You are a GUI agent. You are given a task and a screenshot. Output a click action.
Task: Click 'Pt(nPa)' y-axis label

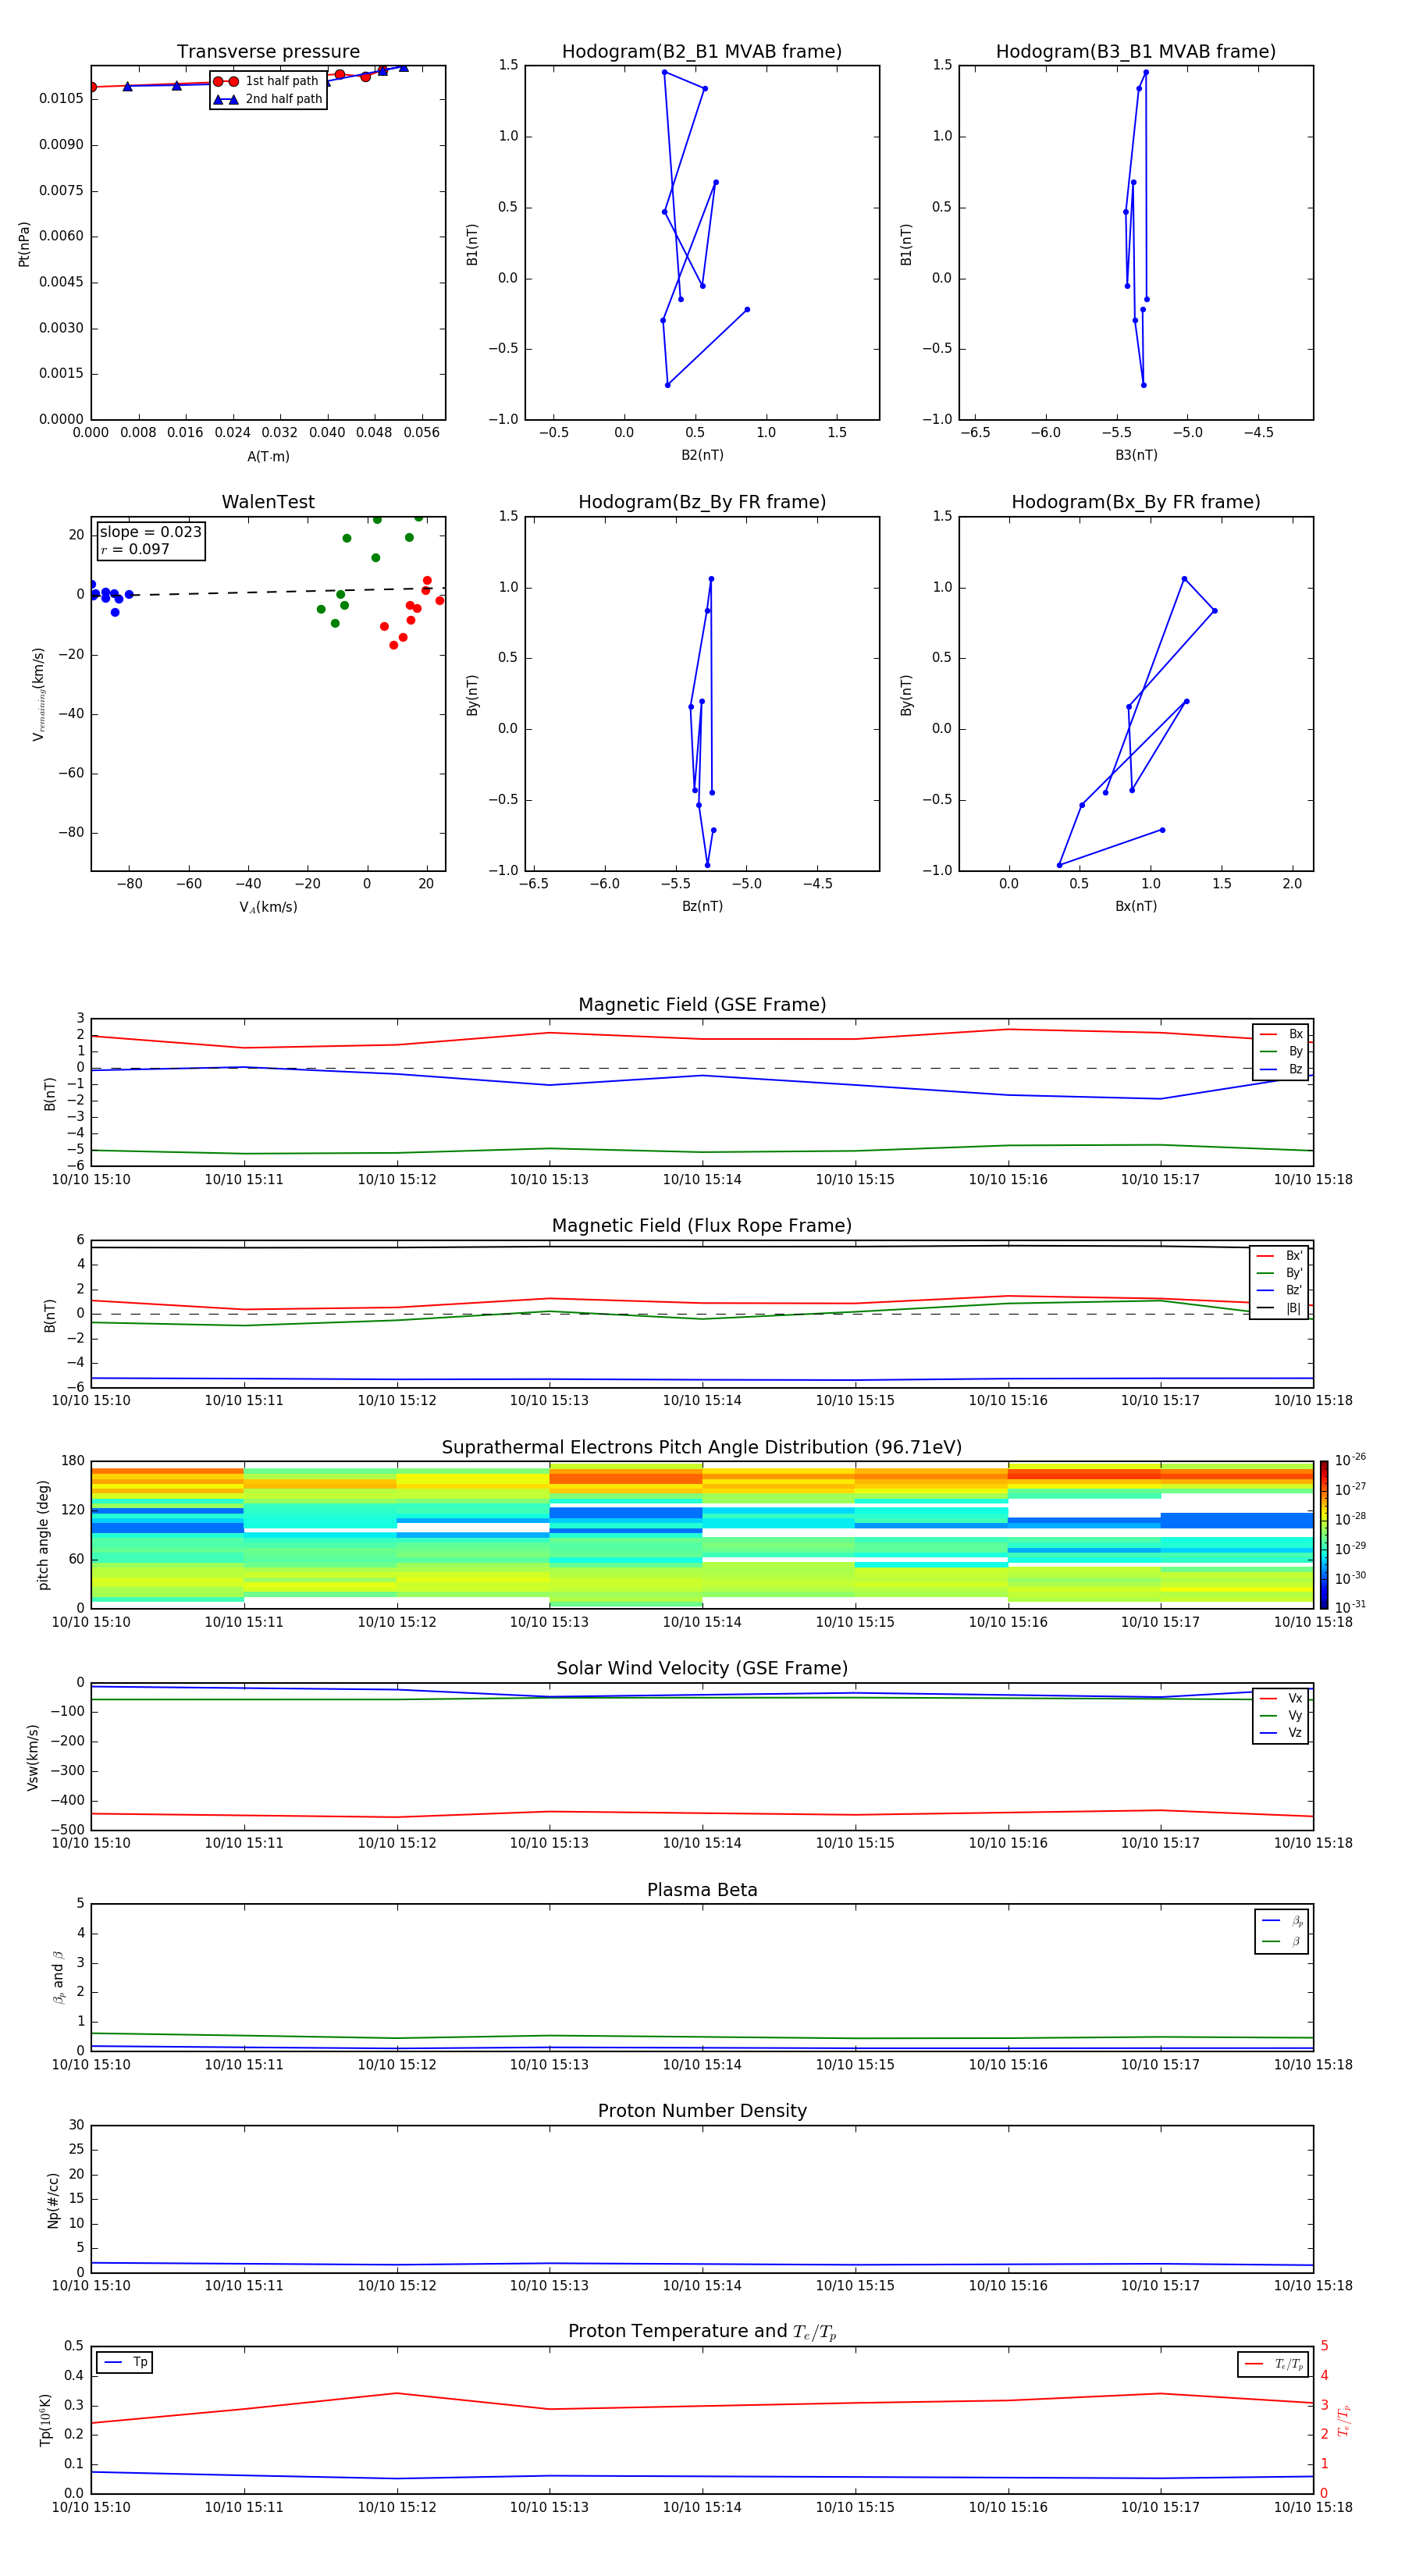pos(24,244)
